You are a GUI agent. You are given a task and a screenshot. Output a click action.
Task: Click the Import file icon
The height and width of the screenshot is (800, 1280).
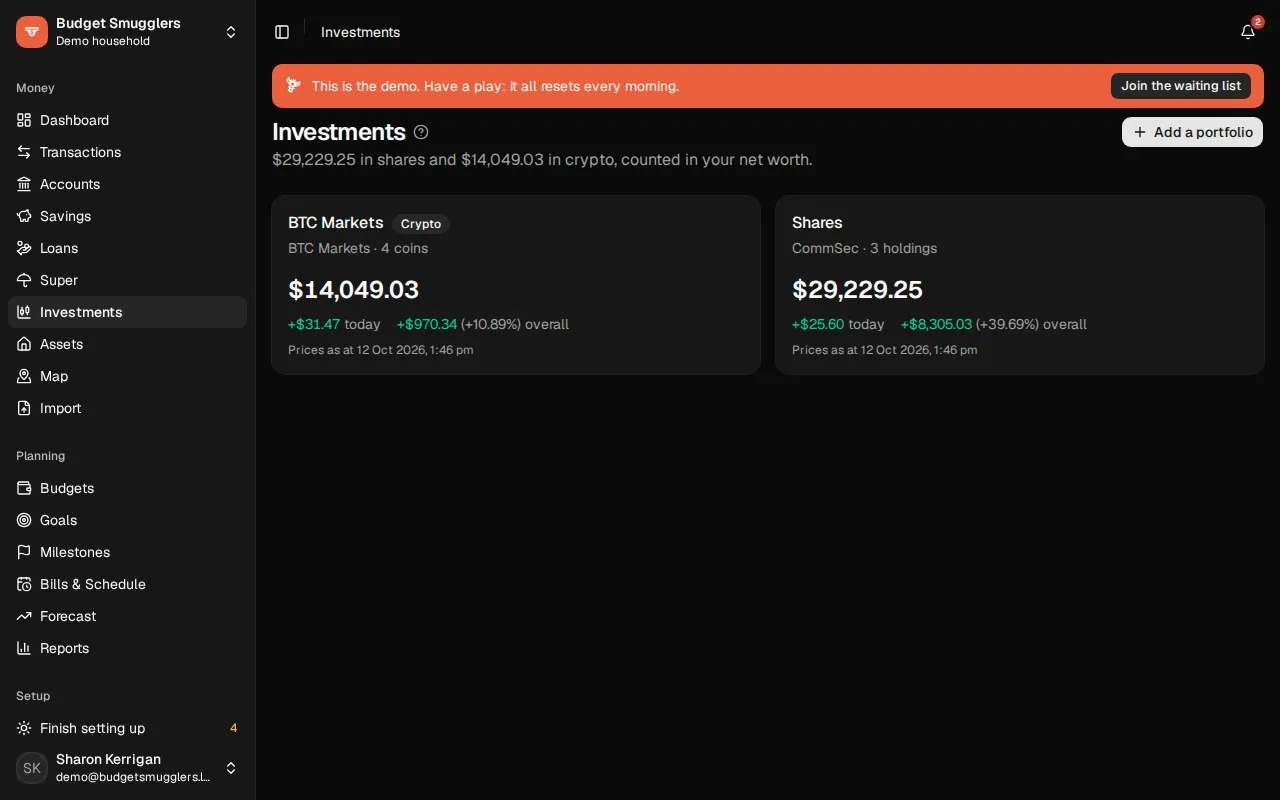tap(24, 408)
